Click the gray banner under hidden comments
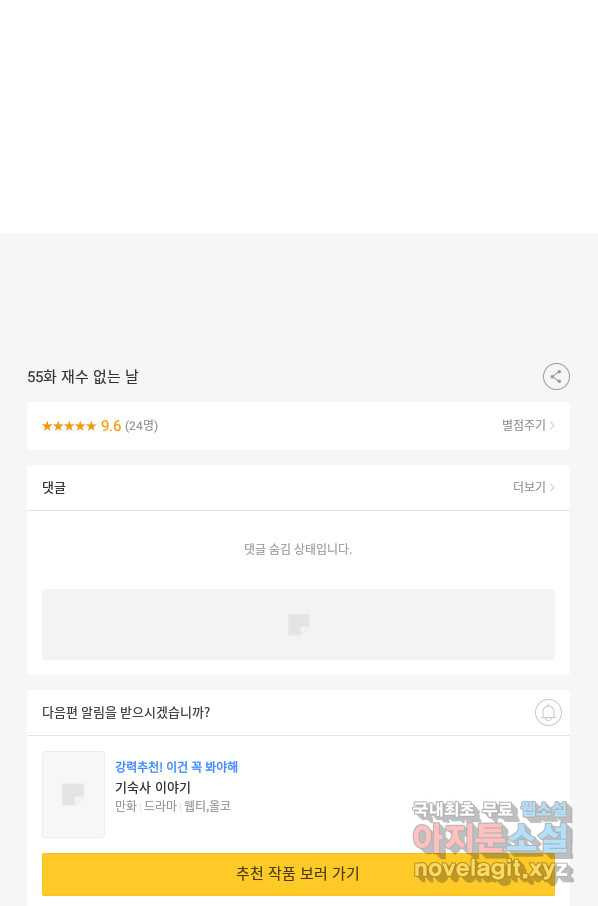The height and width of the screenshot is (906, 598). tap(298, 625)
